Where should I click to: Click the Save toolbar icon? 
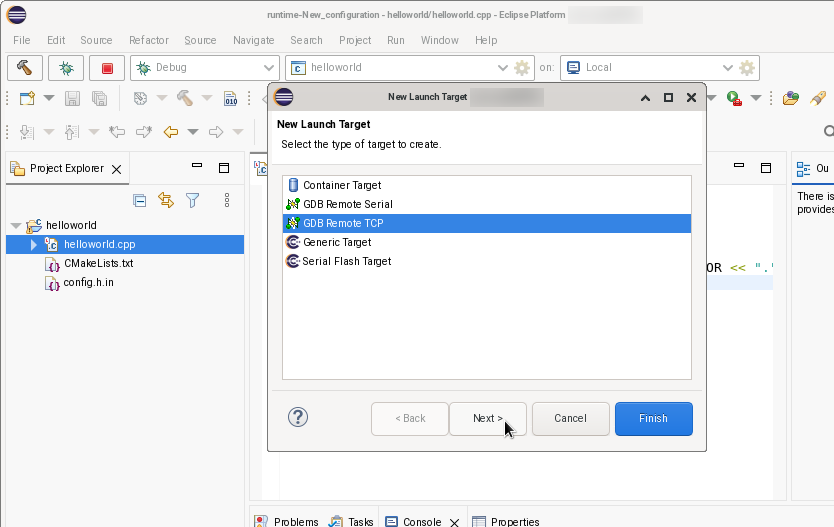point(72,98)
